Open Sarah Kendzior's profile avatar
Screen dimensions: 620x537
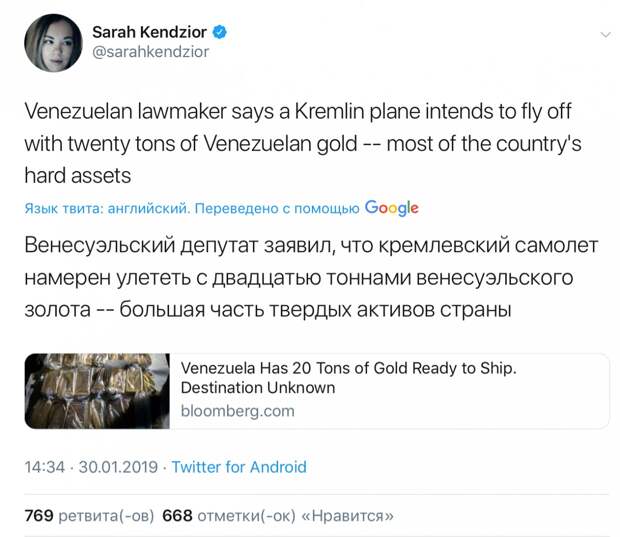[x=53, y=43]
